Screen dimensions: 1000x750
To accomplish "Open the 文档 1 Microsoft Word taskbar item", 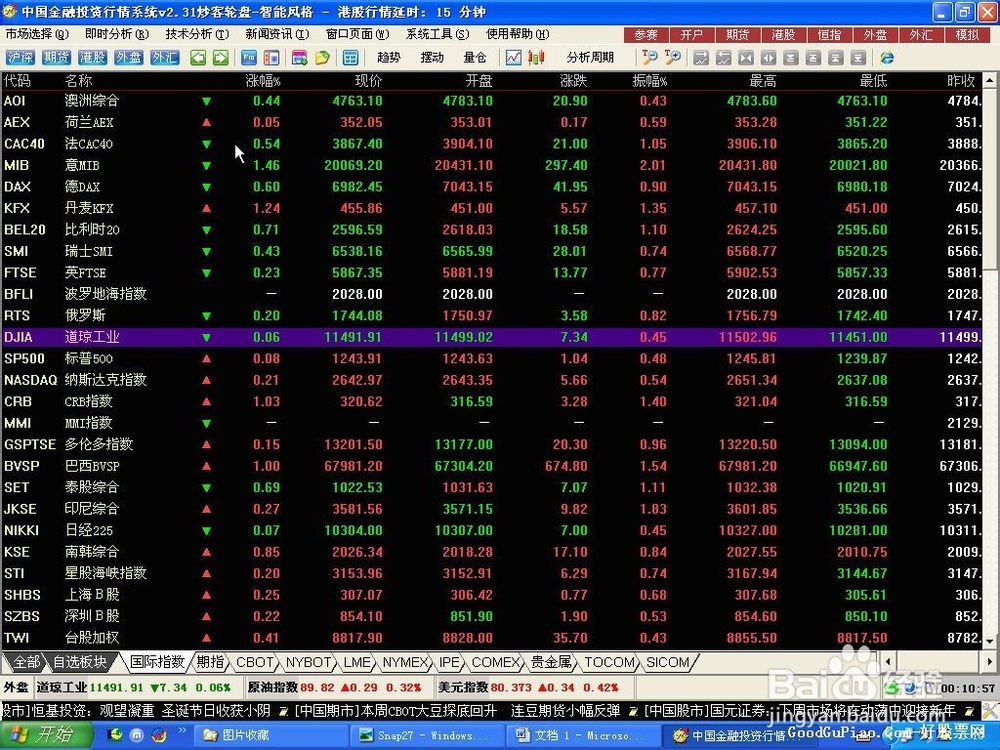I will (x=584, y=735).
